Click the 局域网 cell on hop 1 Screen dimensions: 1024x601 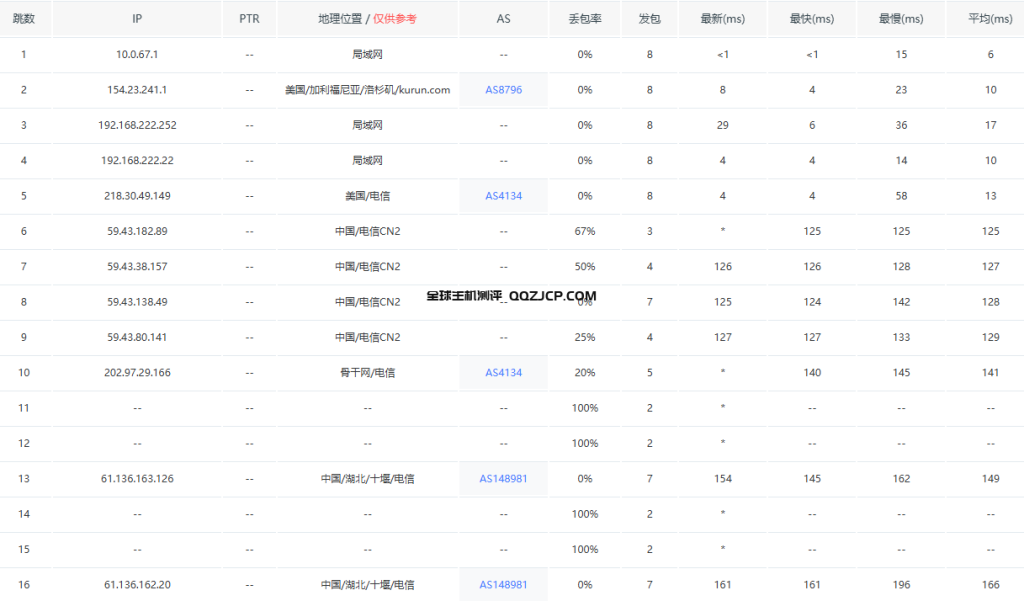tap(367, 54)
